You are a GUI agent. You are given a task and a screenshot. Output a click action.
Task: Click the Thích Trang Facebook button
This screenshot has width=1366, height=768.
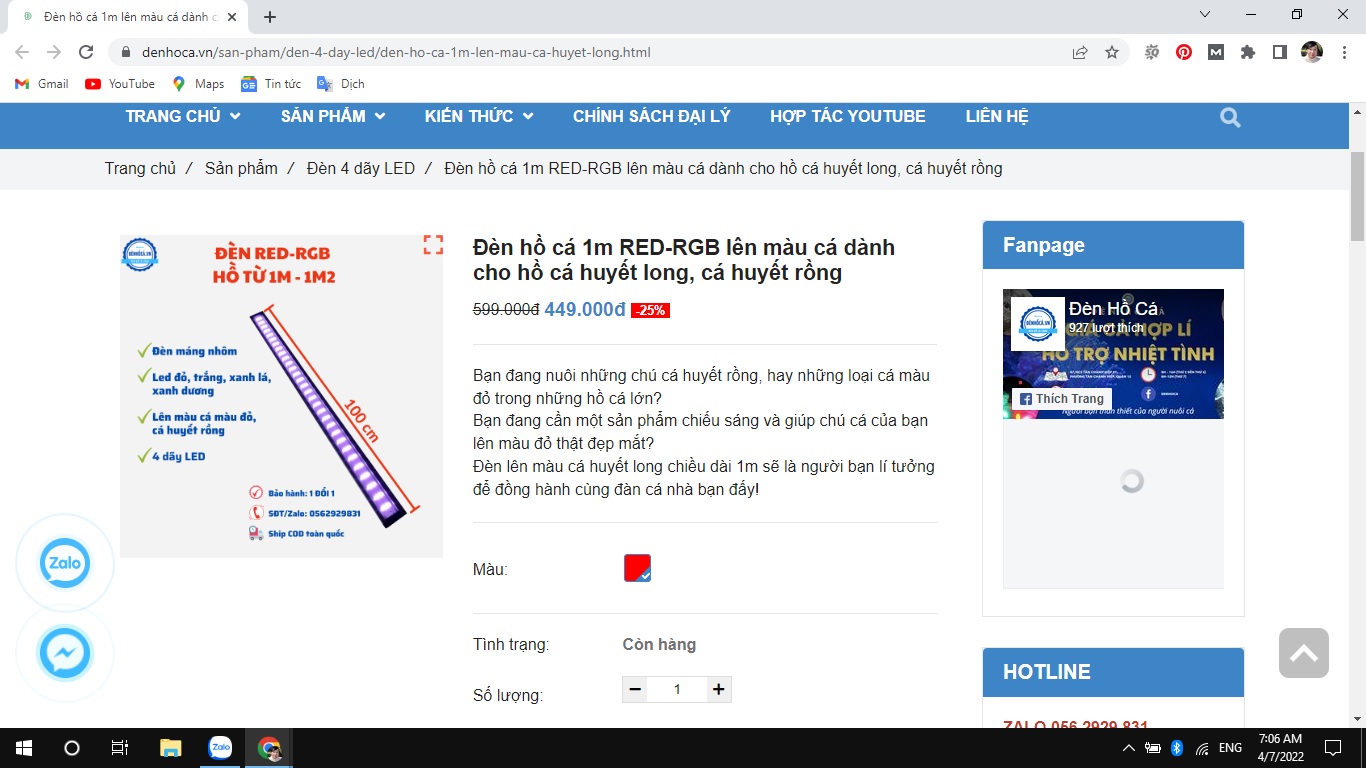1061,398
